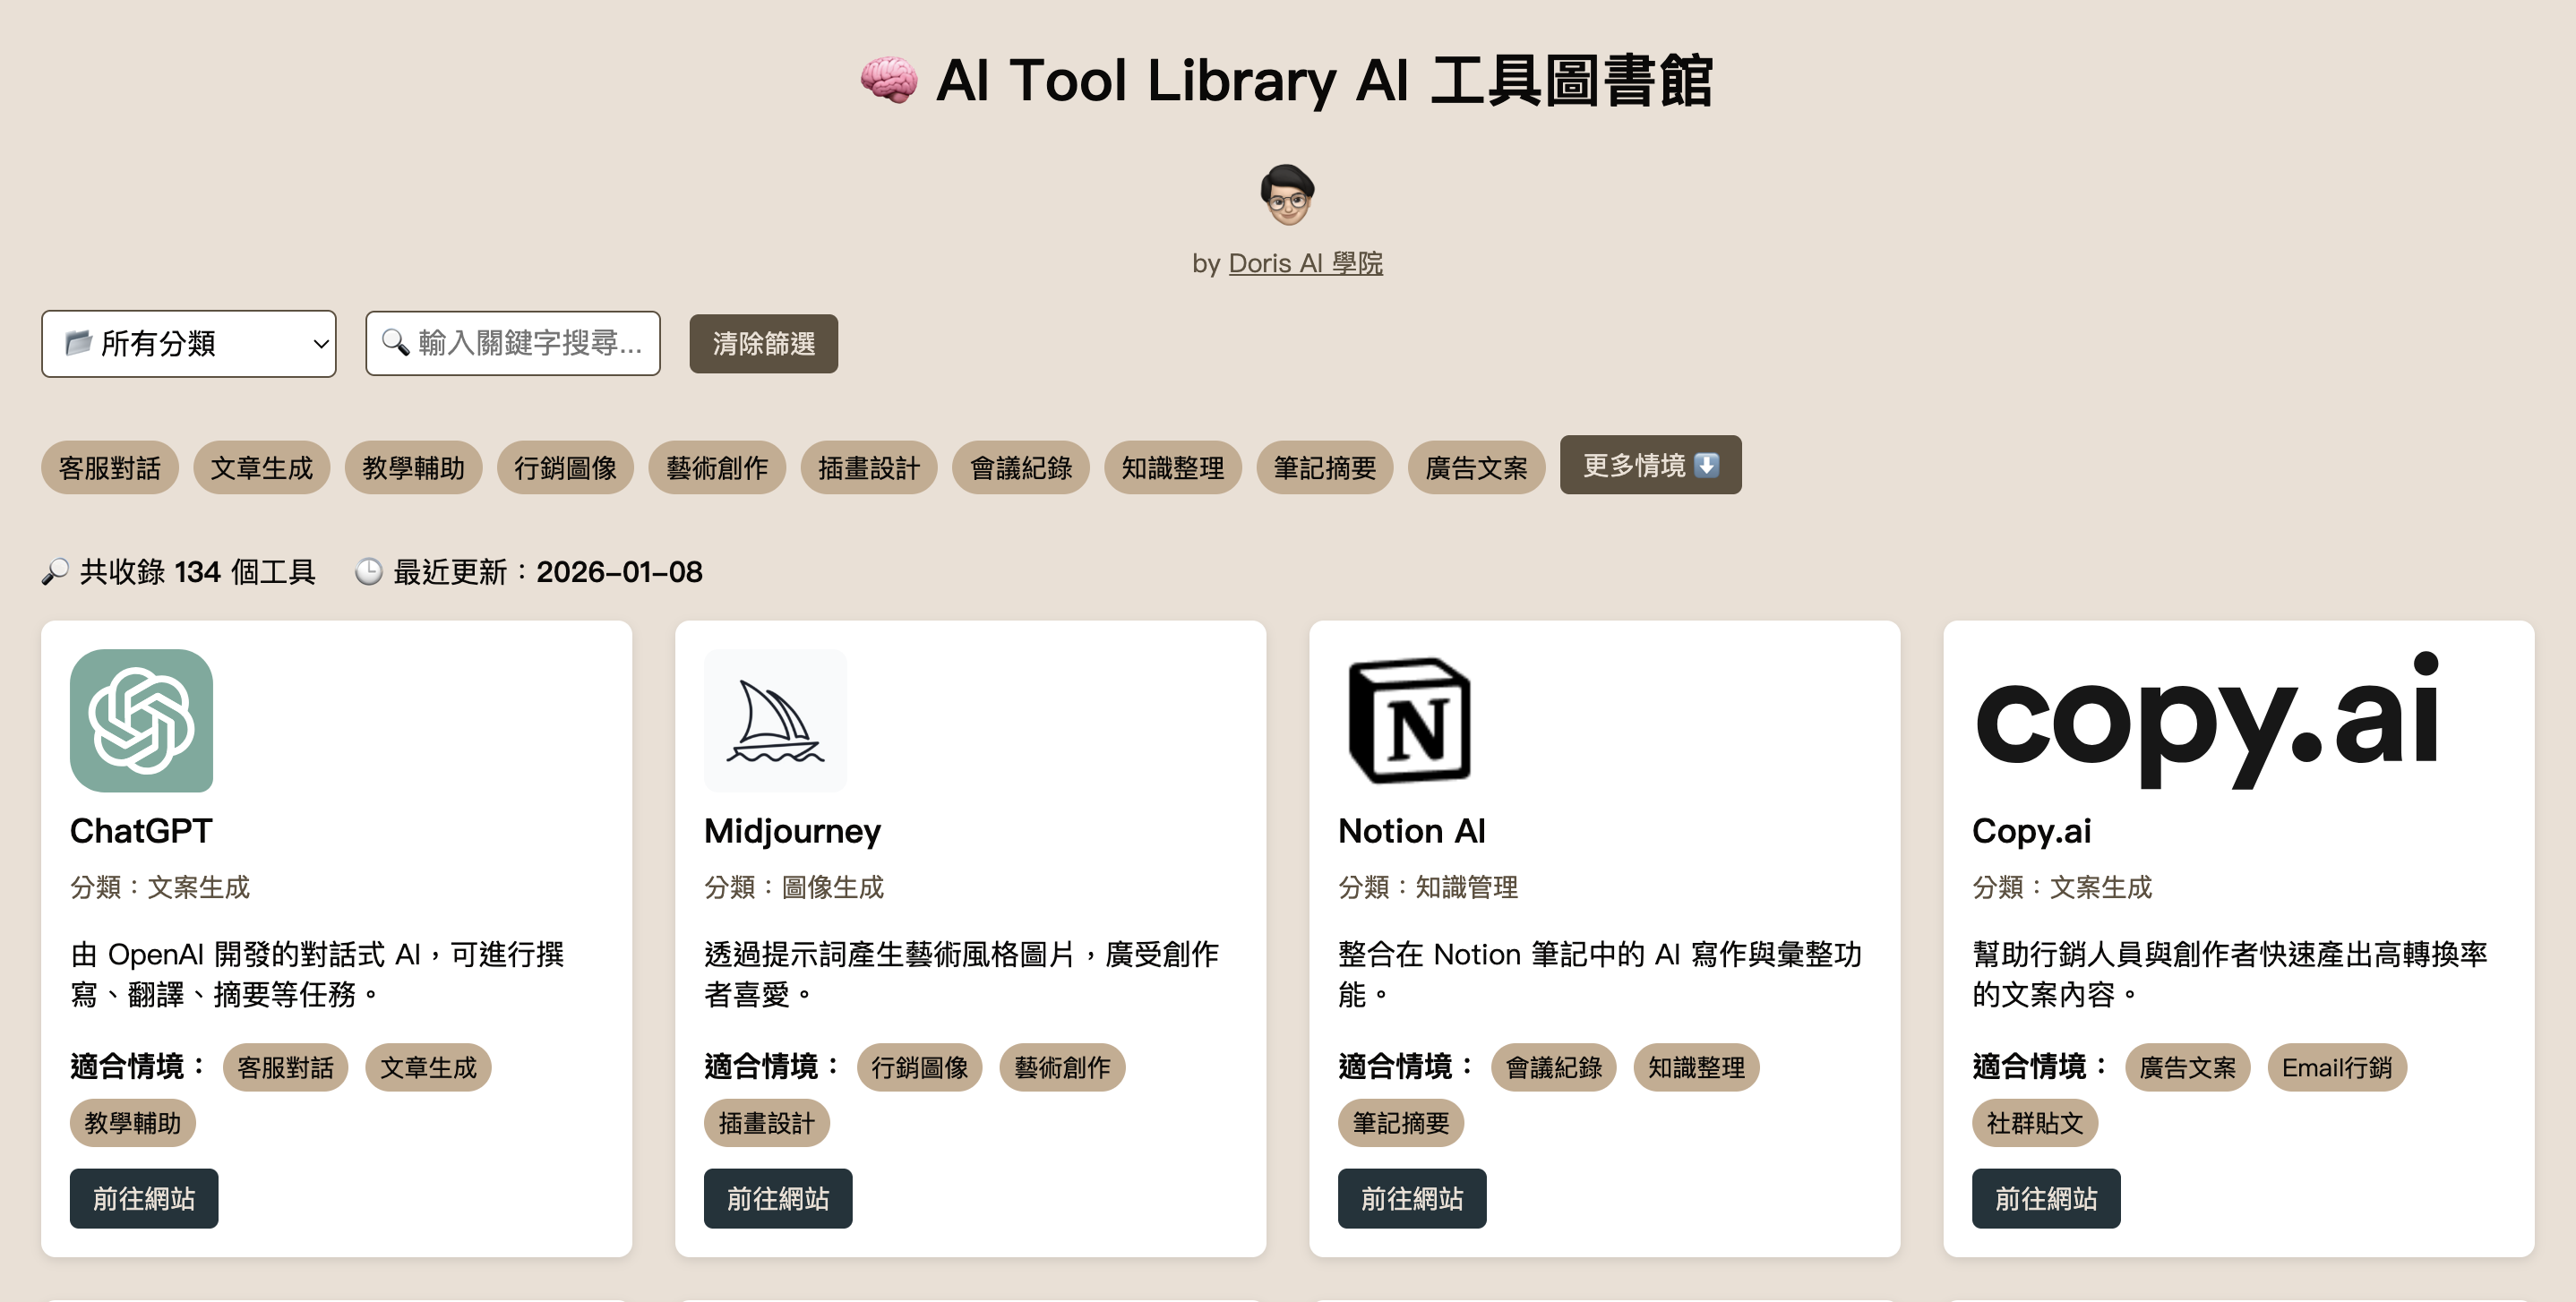
Task: Expand 更多情境 to show more scenarios
Action: click(x=1650, y=465)
